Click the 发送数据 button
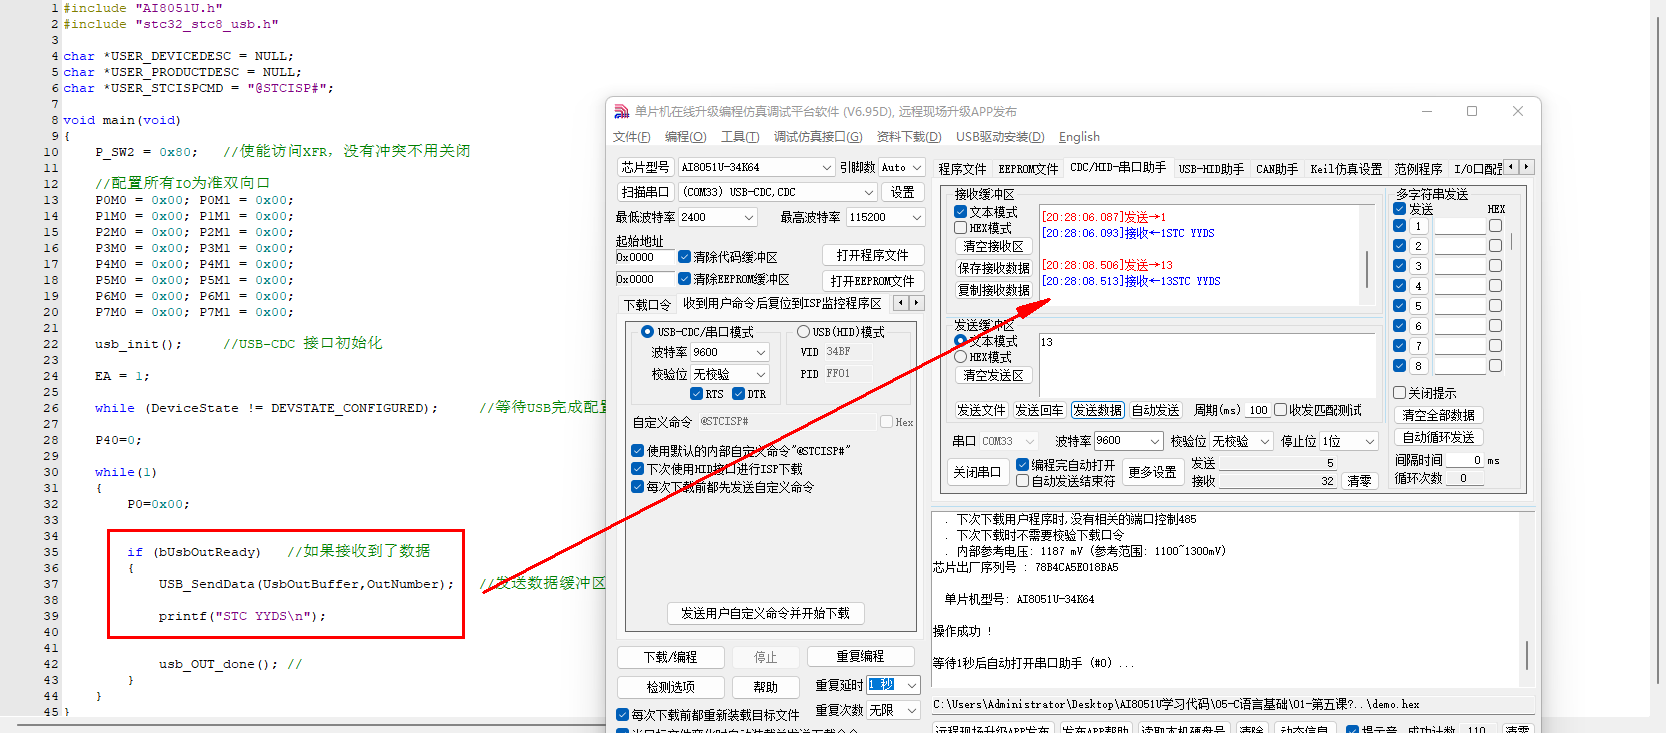The image size is (1666, 733). tap(1097, 410)
